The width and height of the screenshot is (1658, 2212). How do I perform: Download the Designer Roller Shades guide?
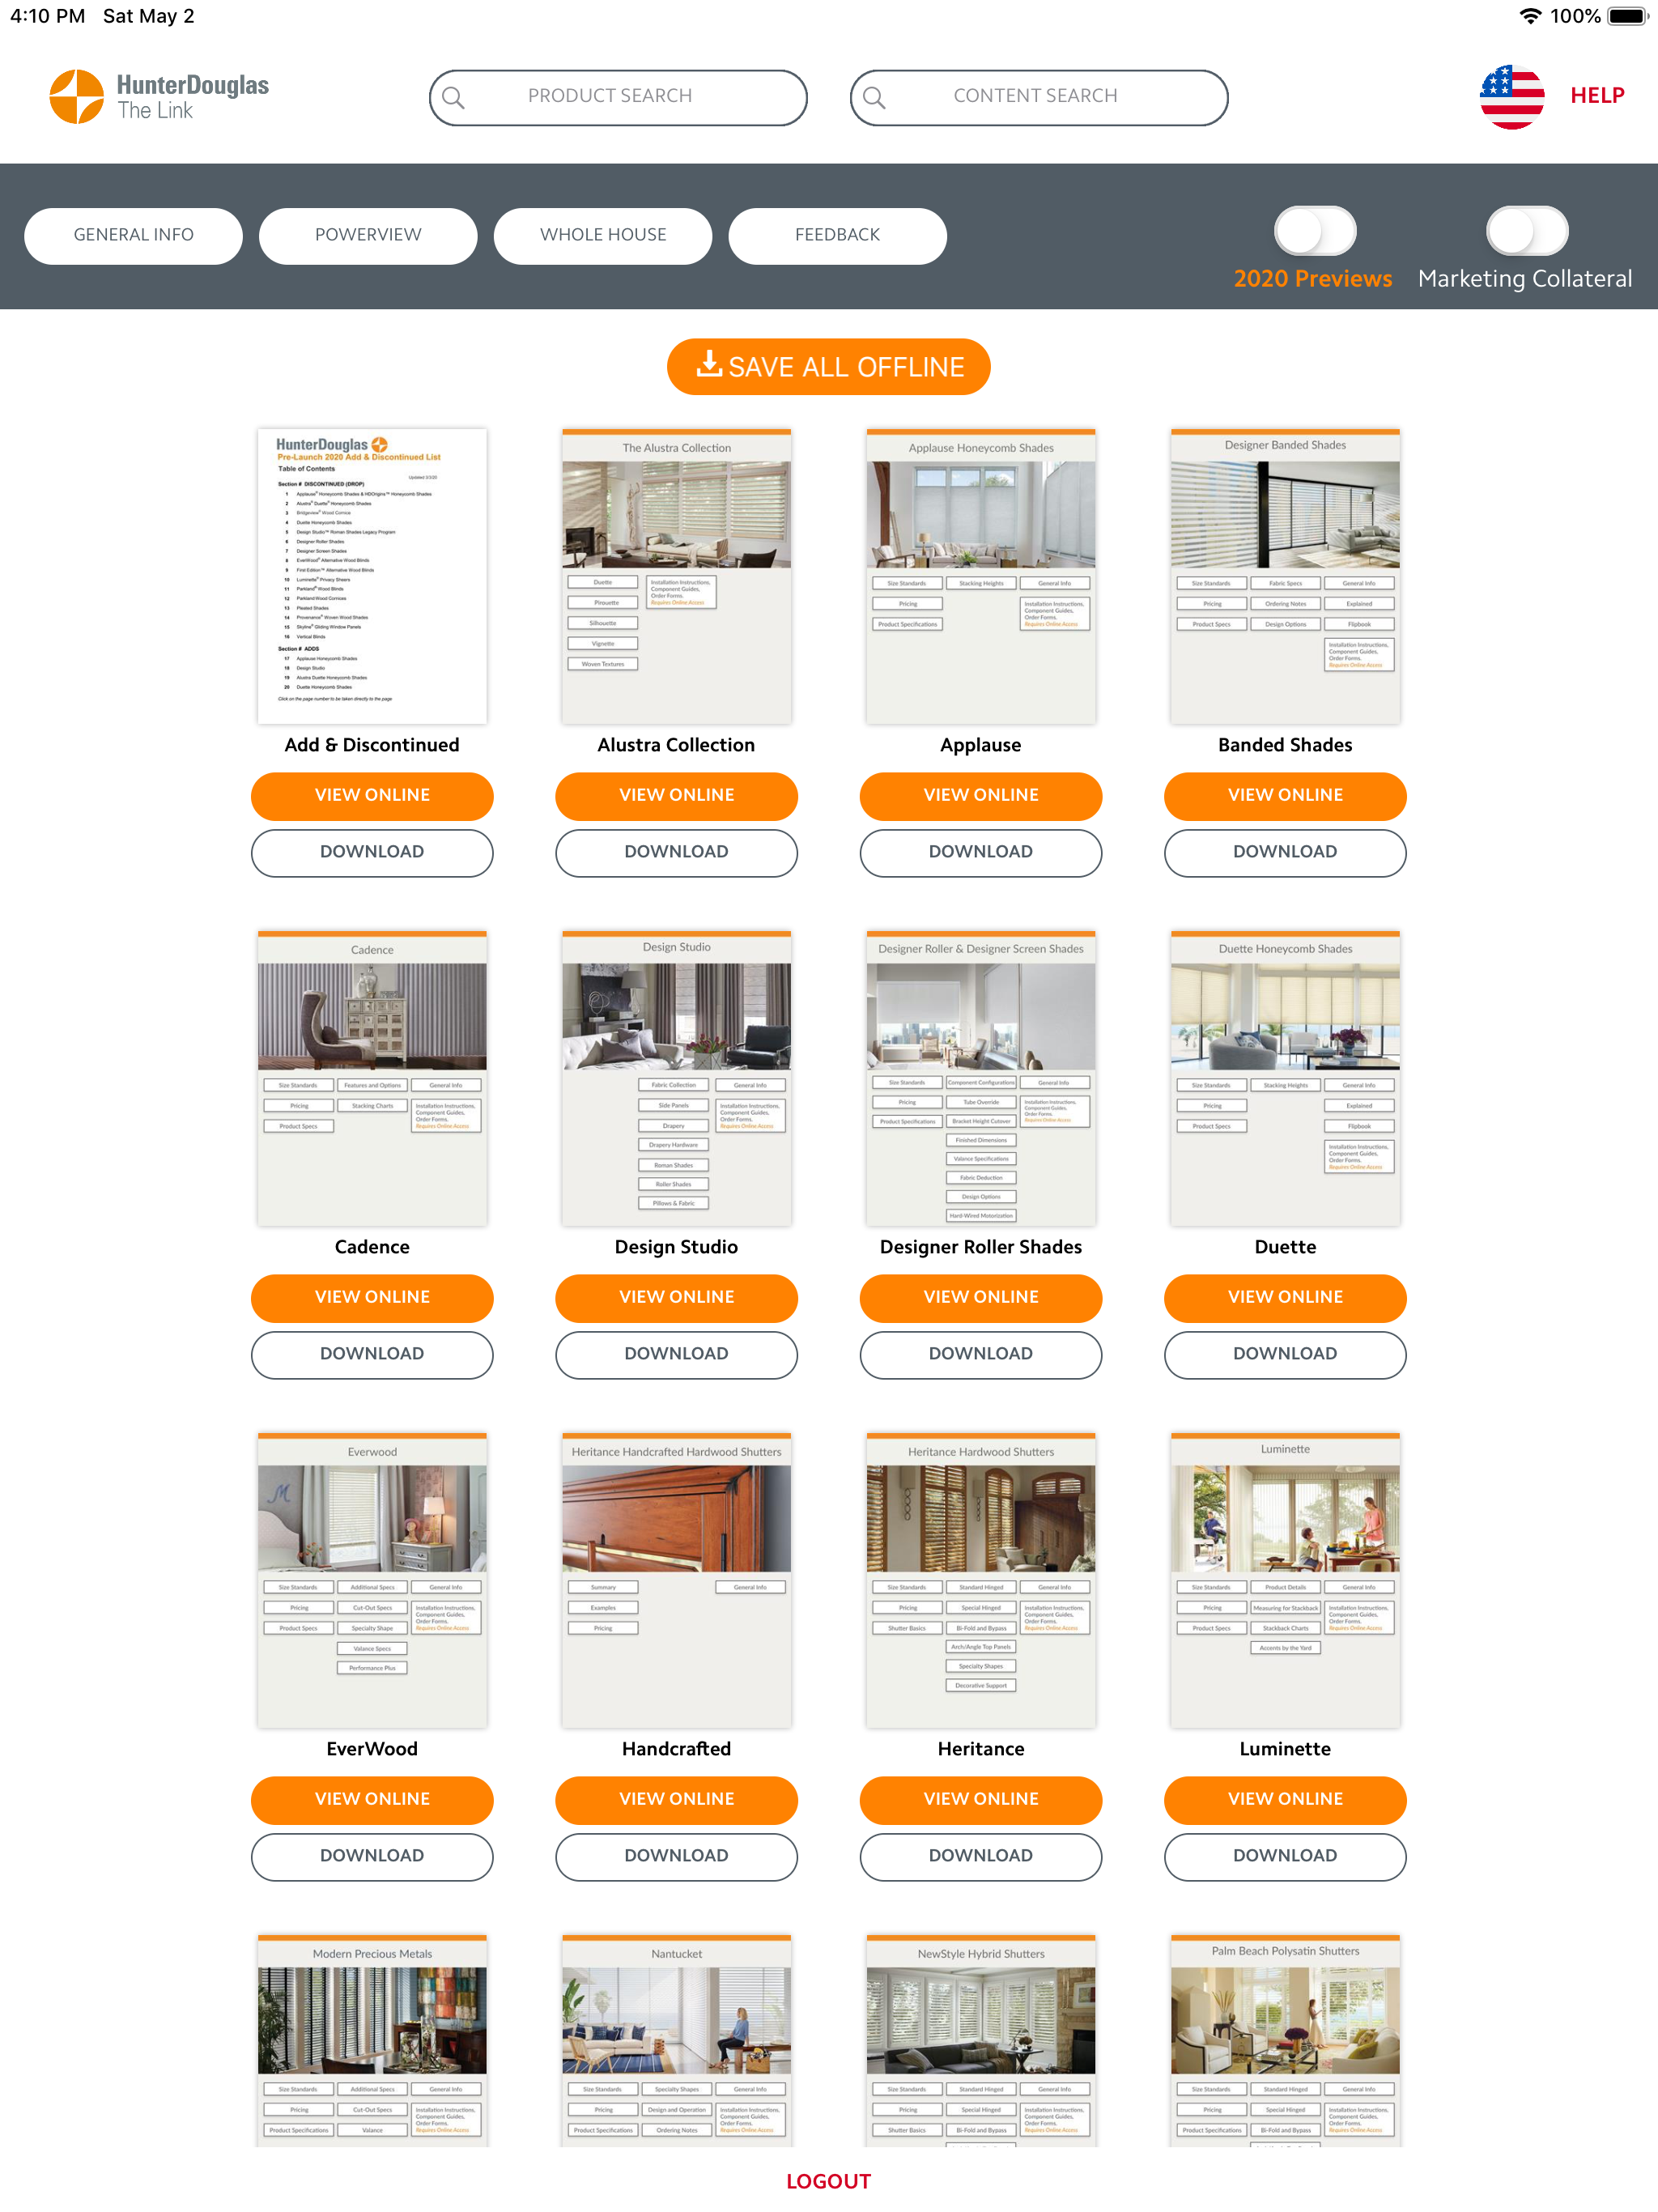[x=981, y=1355]
